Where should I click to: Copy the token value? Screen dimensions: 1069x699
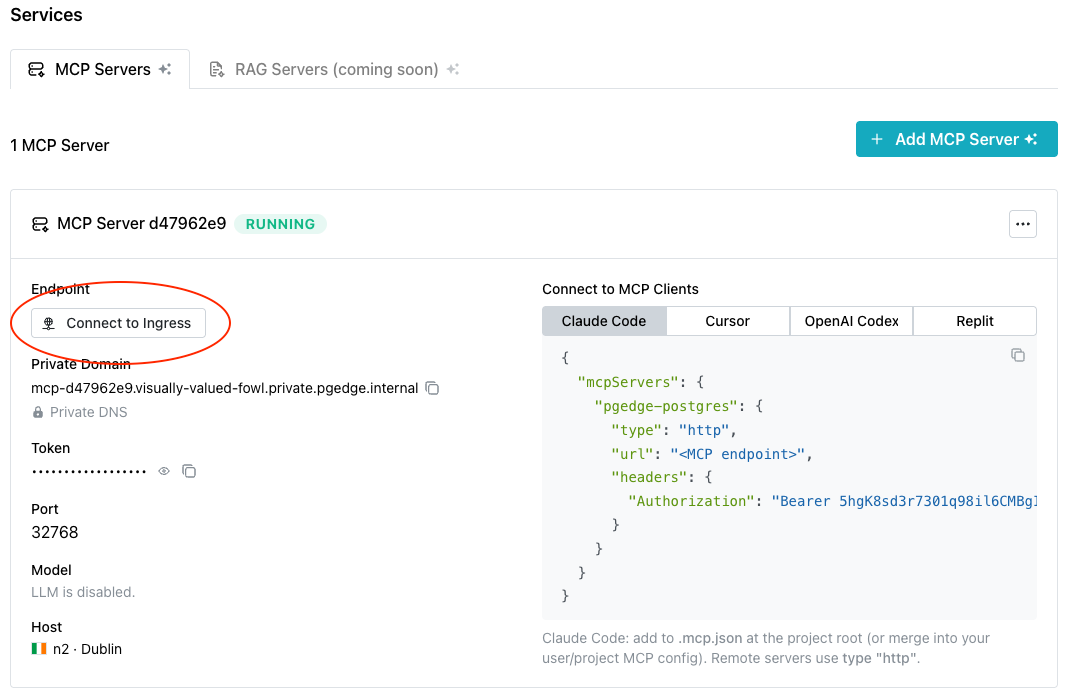[x=189, y=471]
